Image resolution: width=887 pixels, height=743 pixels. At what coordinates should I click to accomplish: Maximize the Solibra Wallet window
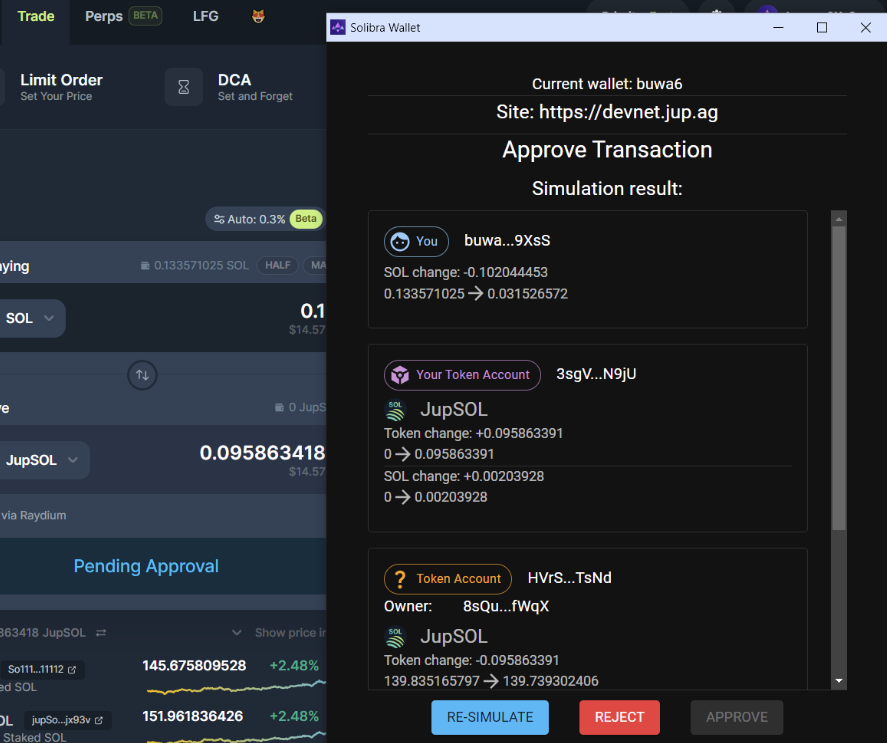[x=822, y=27]
